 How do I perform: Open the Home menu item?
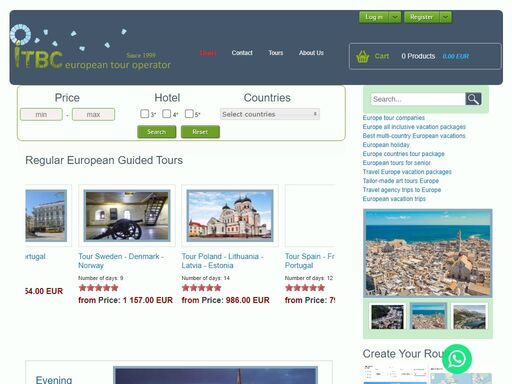point(208,53)
